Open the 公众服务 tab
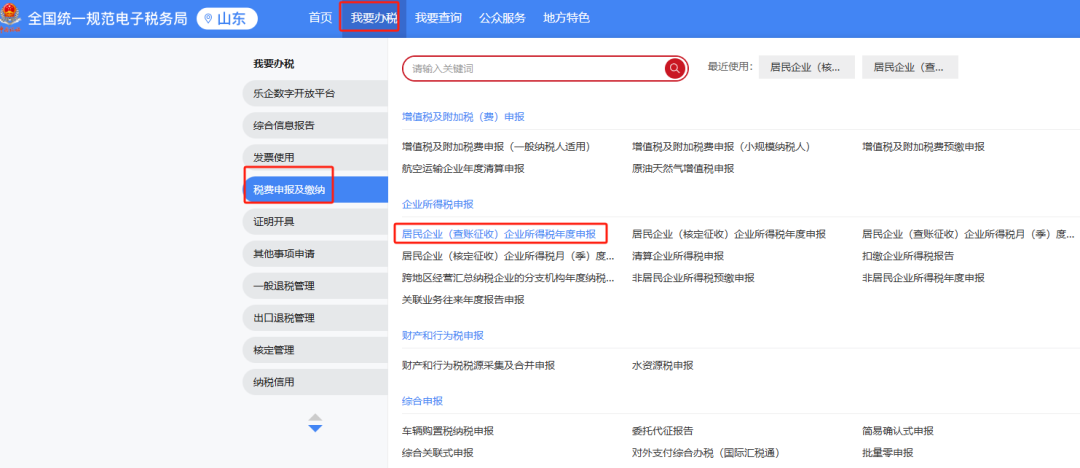The image size is (1080, 468). click(502, 19)
